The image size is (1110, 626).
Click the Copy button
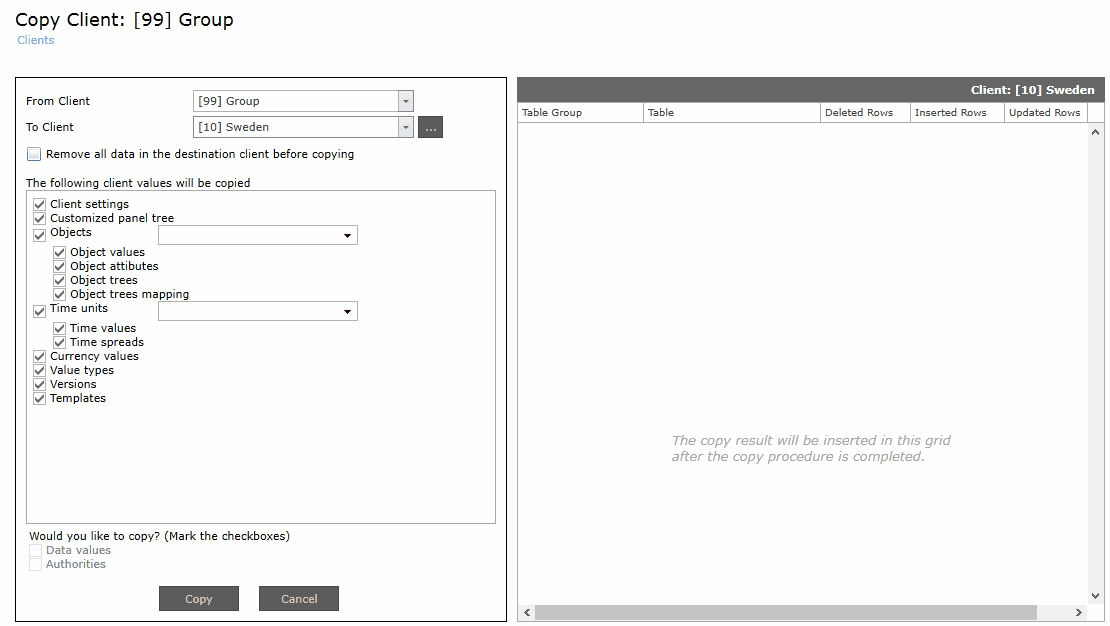pyautogui.click(x=198, y=598)
